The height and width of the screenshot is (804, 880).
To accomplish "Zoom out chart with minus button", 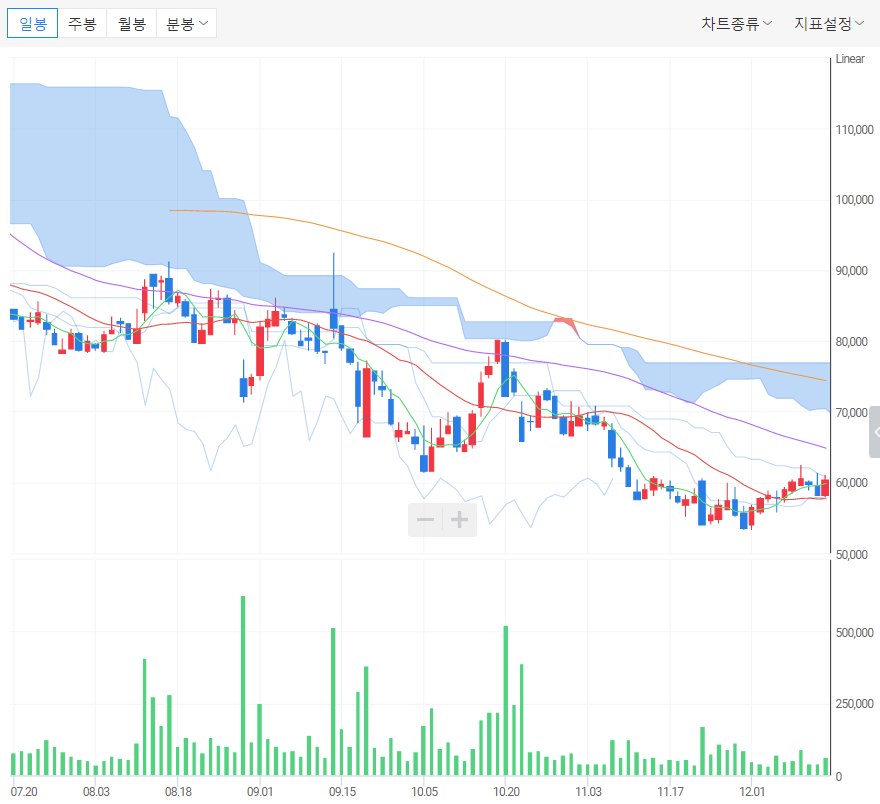I will tap(425, 520).
